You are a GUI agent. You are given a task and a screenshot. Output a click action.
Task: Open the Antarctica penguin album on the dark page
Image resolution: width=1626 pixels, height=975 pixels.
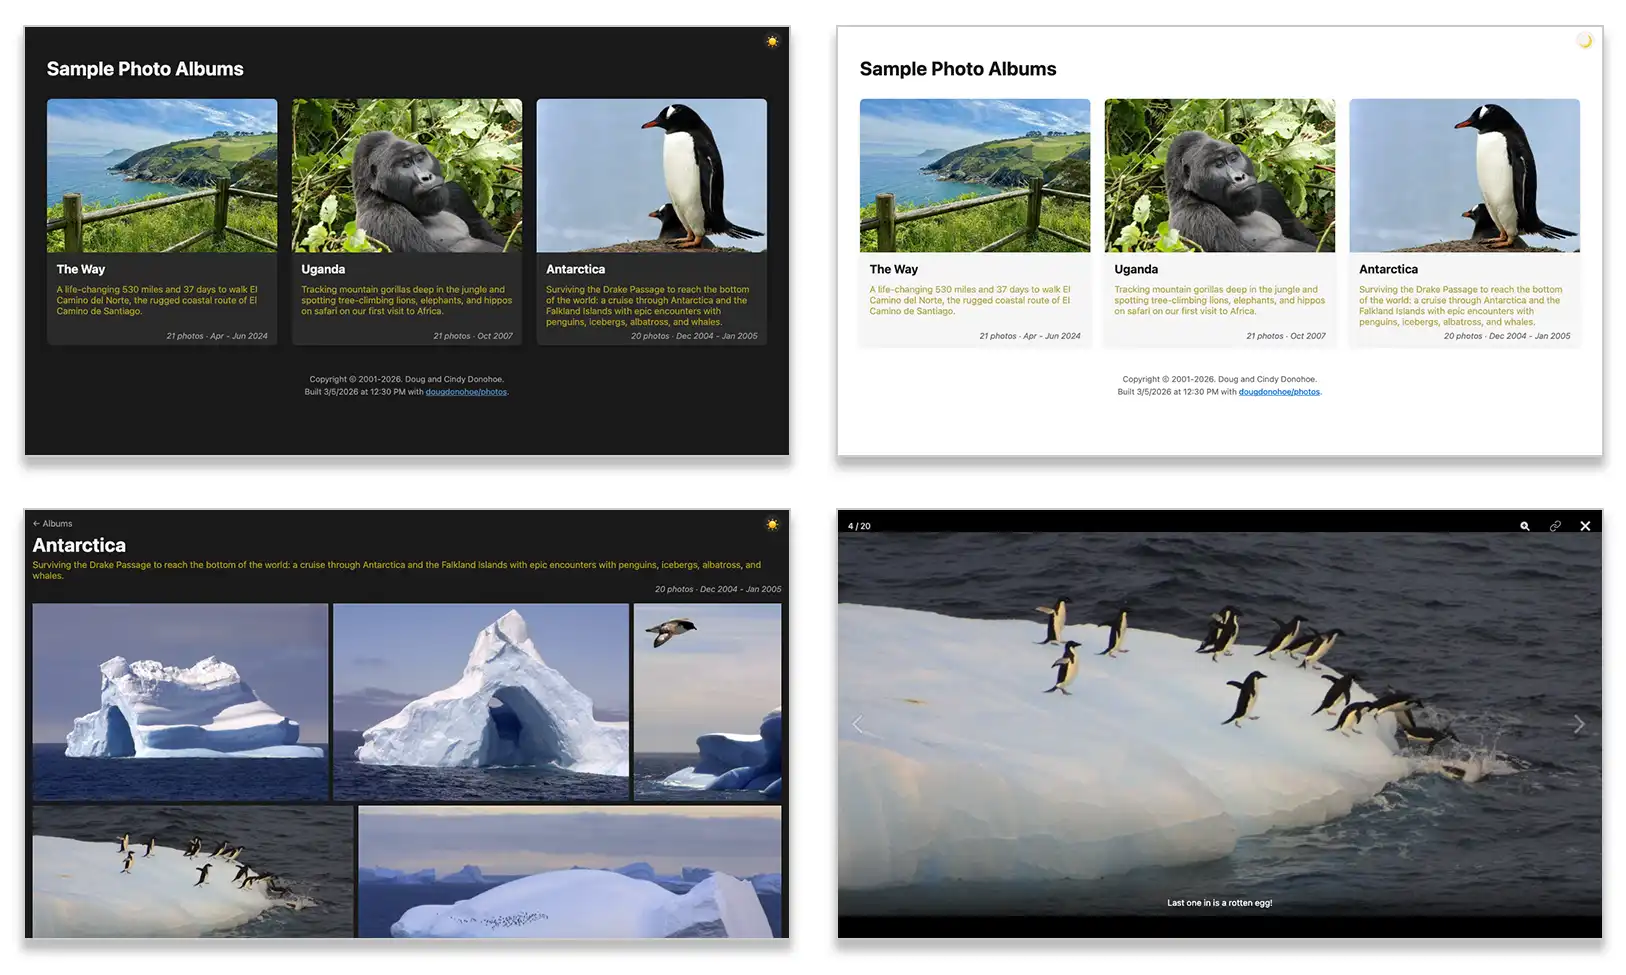[651, 176]
